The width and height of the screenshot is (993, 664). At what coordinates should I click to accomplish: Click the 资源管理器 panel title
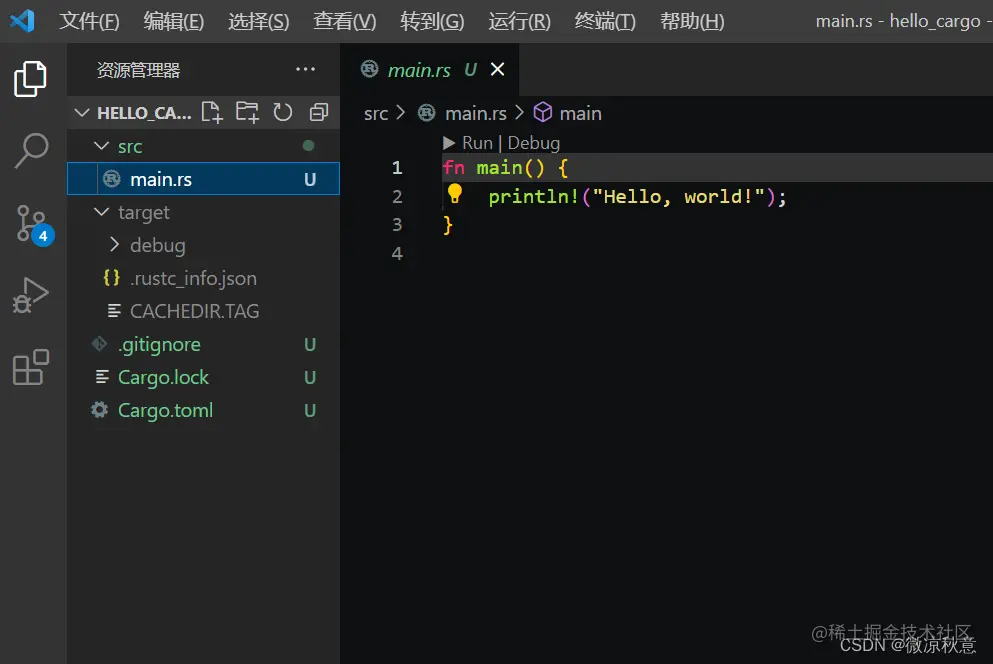pos(138,70)
